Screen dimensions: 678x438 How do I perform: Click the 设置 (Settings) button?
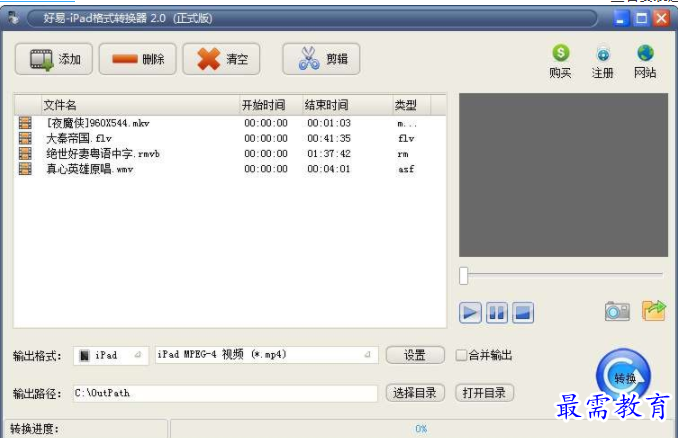click(415, 355)
